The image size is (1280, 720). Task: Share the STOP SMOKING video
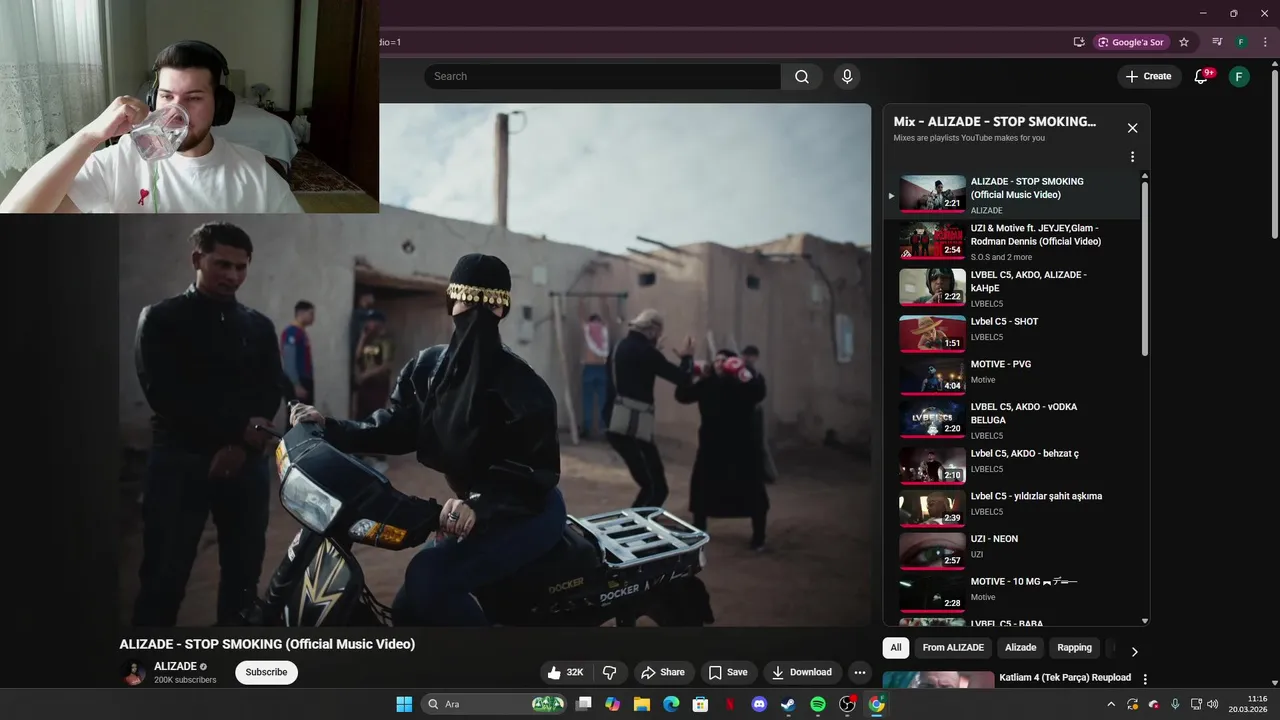point(663,672)
